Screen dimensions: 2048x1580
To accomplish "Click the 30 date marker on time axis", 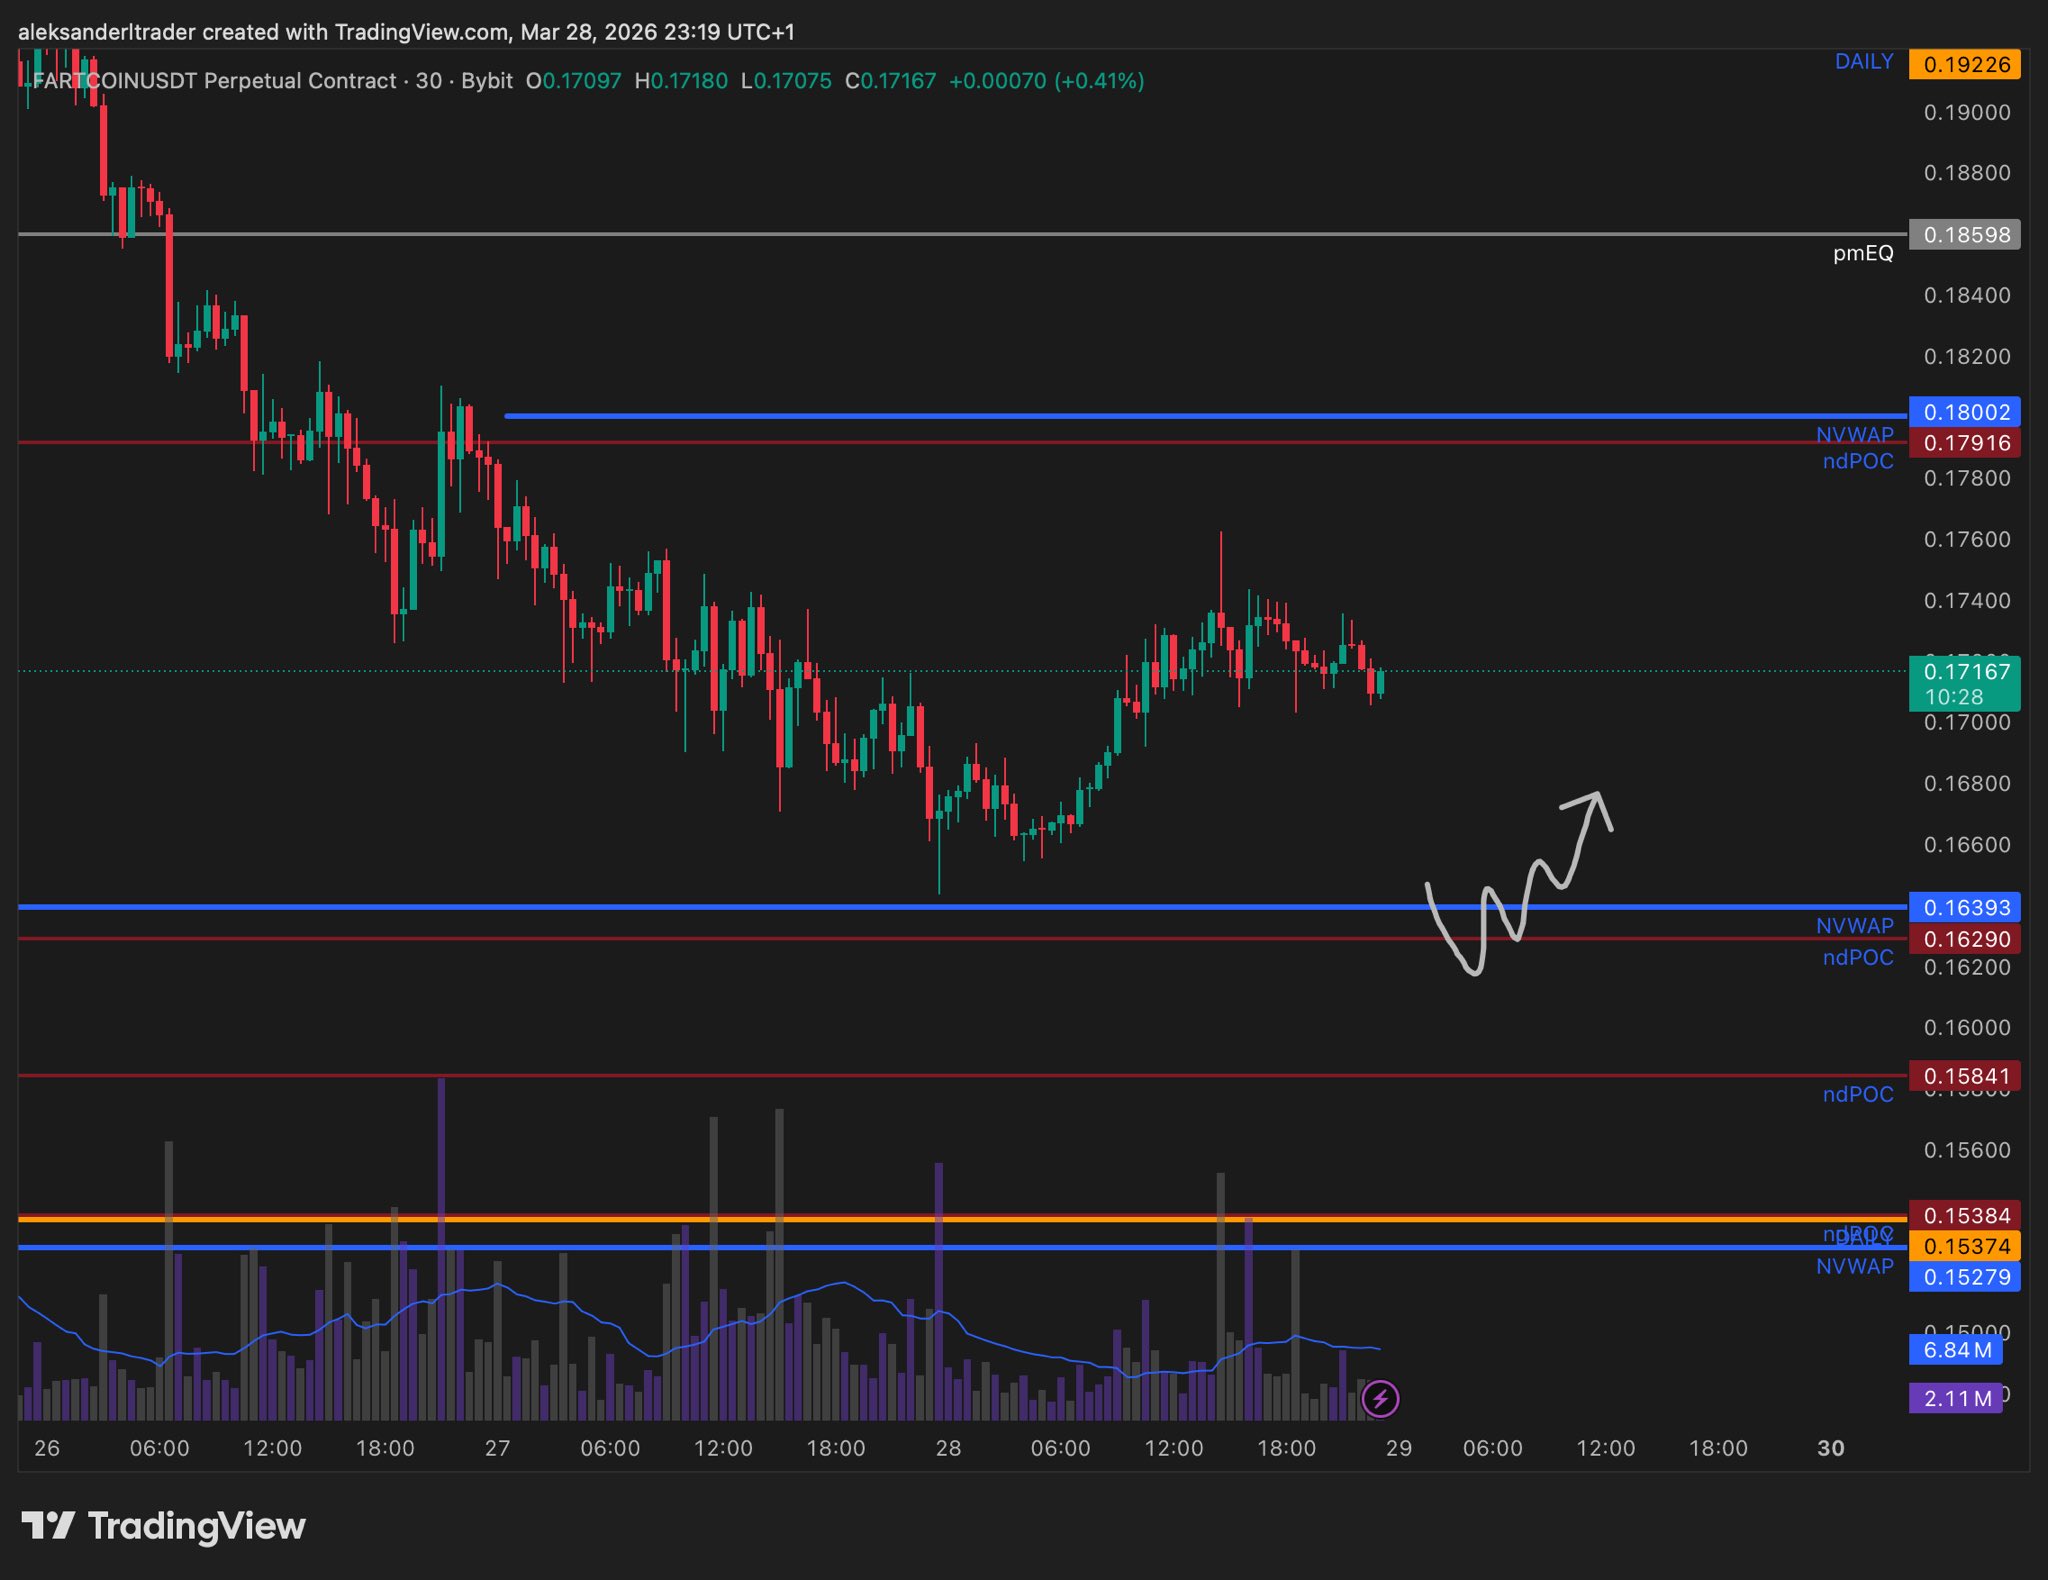I will click(1830, 1448).
